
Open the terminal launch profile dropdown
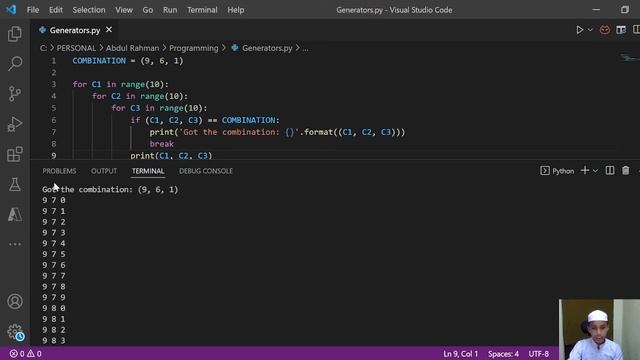pyautogui.click(x=595, y=171)
